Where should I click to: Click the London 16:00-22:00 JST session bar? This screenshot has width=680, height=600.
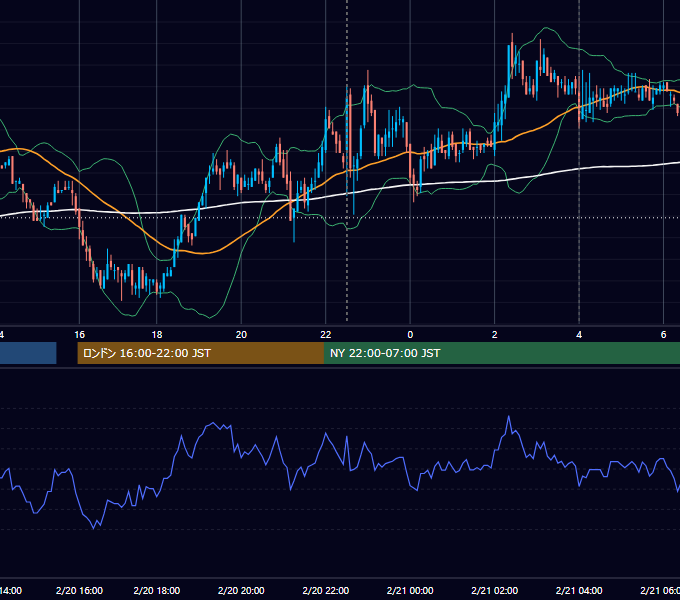(x=200, y=353)
